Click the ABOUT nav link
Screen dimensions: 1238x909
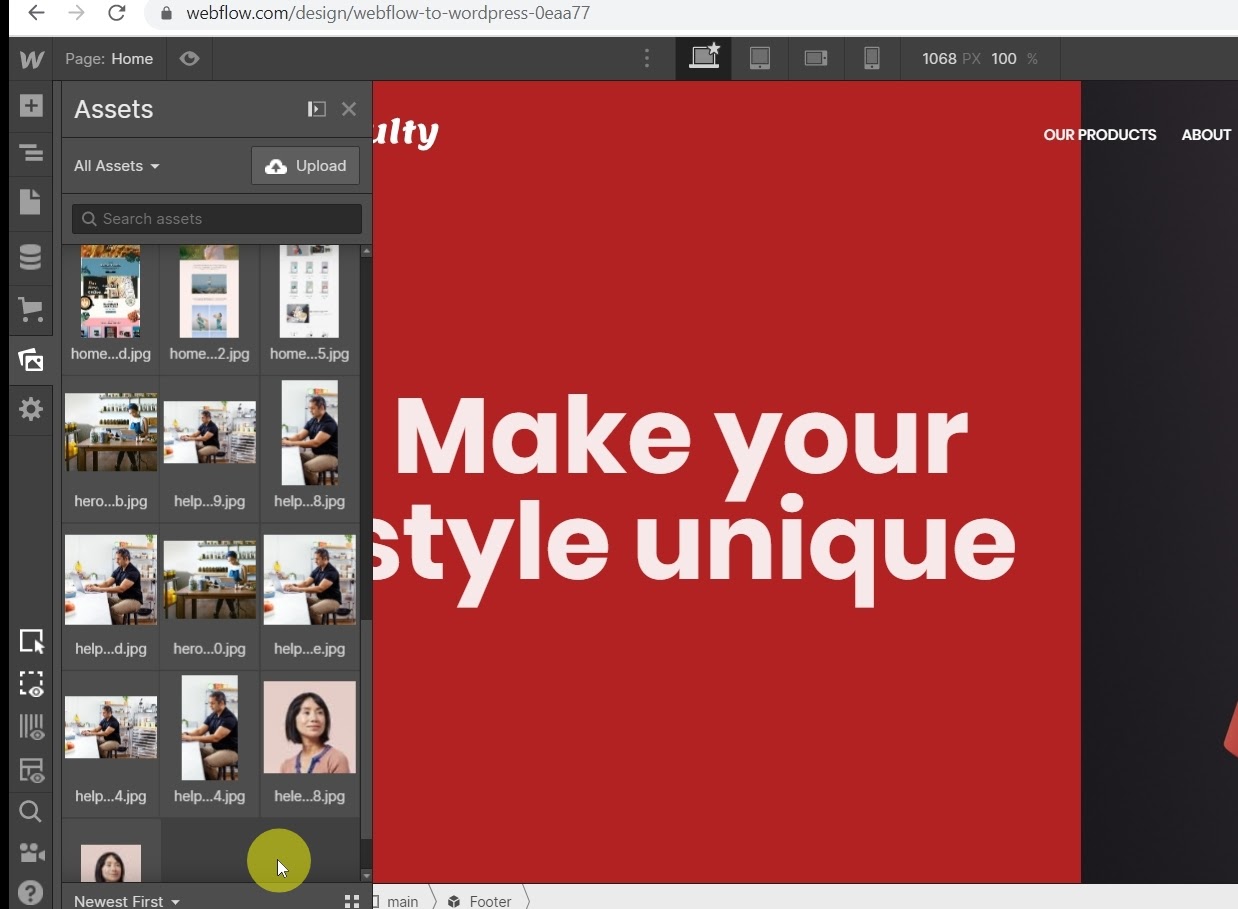(x=1206, y=135)
